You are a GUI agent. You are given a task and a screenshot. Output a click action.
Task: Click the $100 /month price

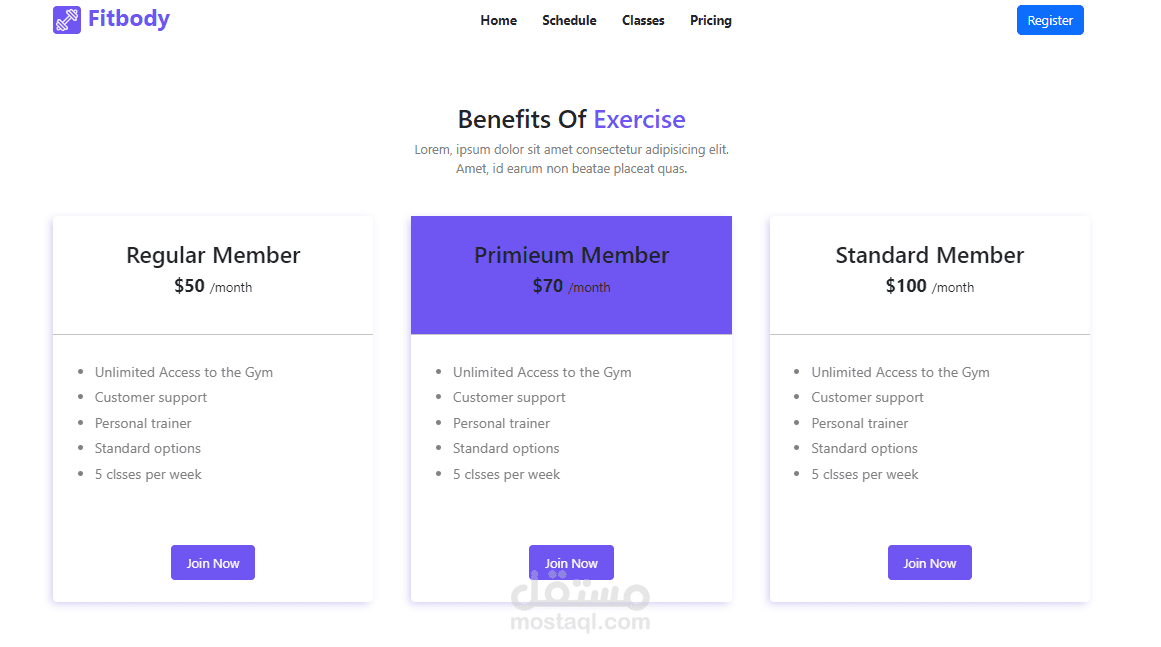(930, 286)
